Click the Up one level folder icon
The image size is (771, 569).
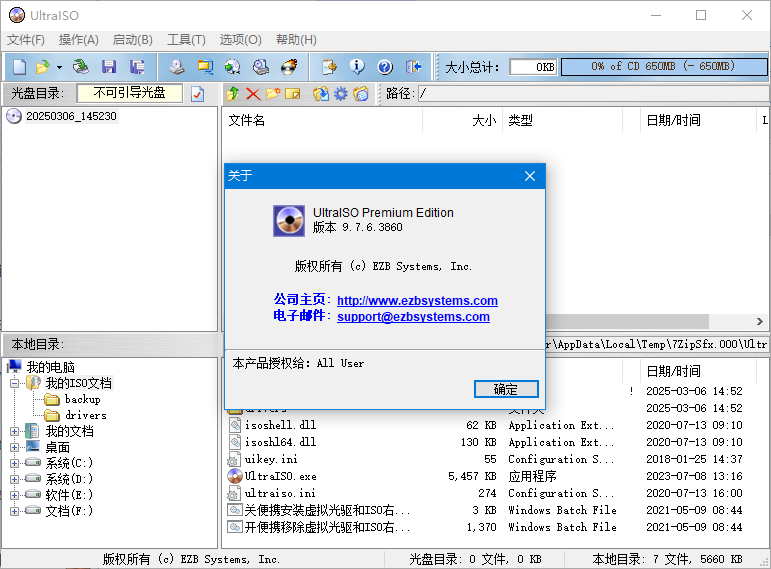(233, 93)
